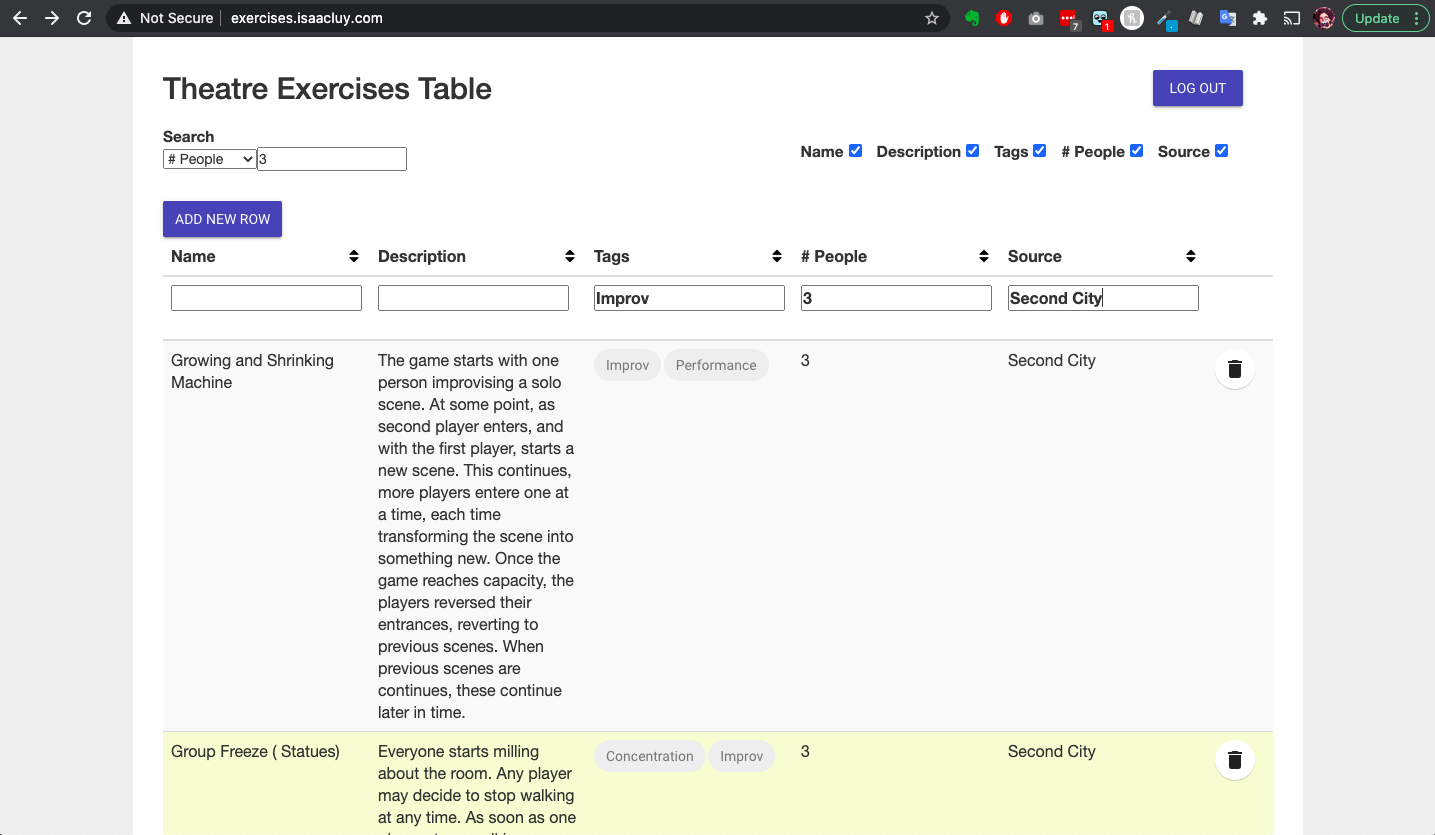
Task: Reload the page in browser
Action: (x=84, y=18)
